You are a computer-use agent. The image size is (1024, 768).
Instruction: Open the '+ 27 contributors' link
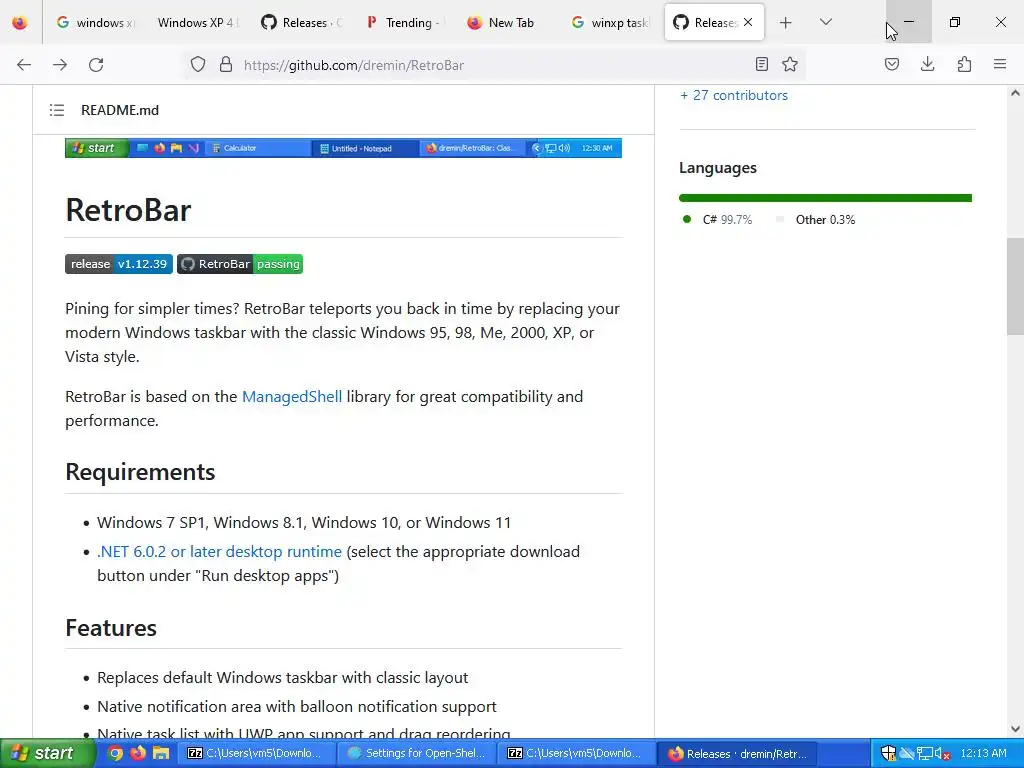click(734, 95)
